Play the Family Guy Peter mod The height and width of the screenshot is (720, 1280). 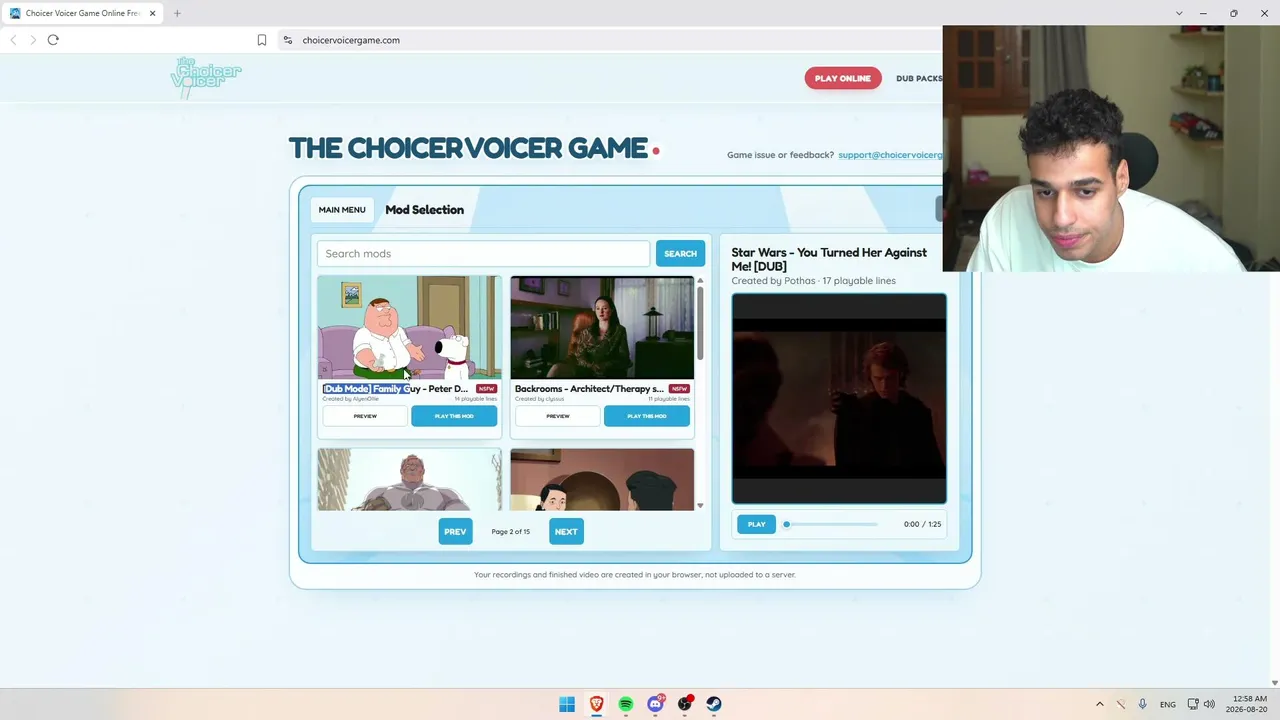pyautogui.click(x=454, y=416)
